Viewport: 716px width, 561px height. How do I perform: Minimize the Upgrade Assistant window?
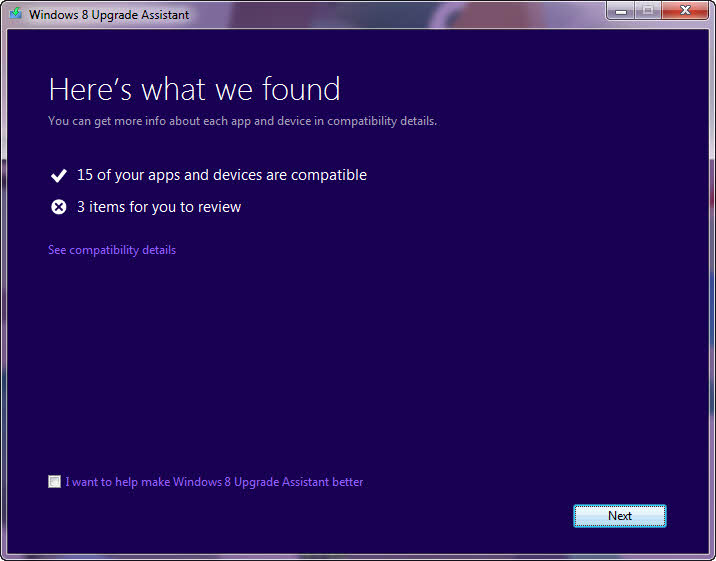point(621,10)
